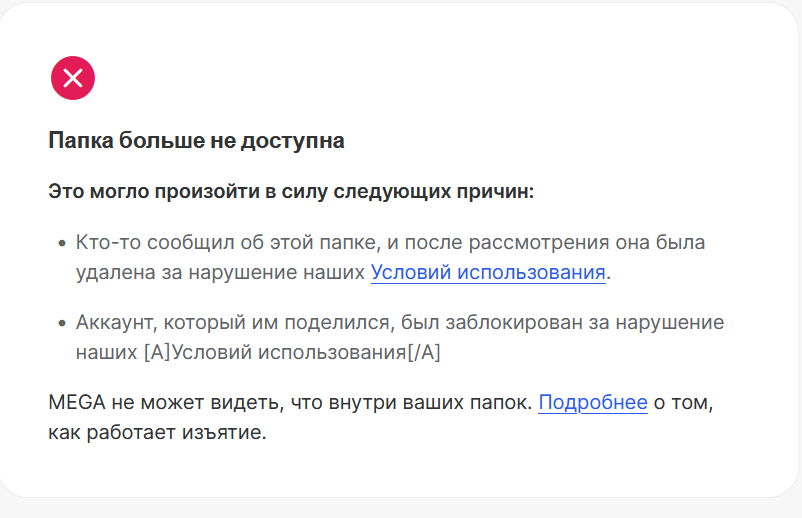Viewport: 802px width, 518px height.
Task: Click the red error X icon
Action: coord(73,78)
